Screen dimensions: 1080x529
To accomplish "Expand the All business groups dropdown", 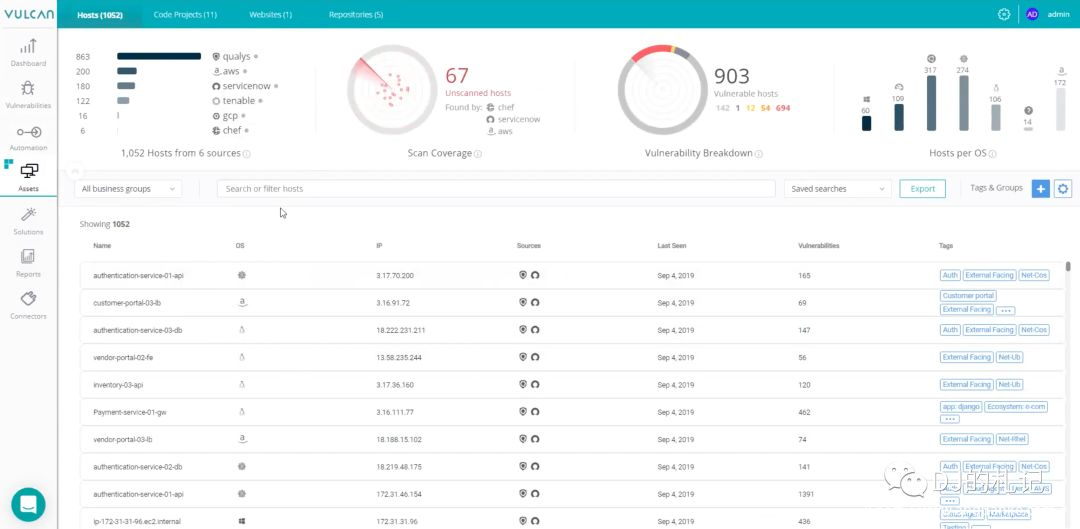I will (128, 189).
